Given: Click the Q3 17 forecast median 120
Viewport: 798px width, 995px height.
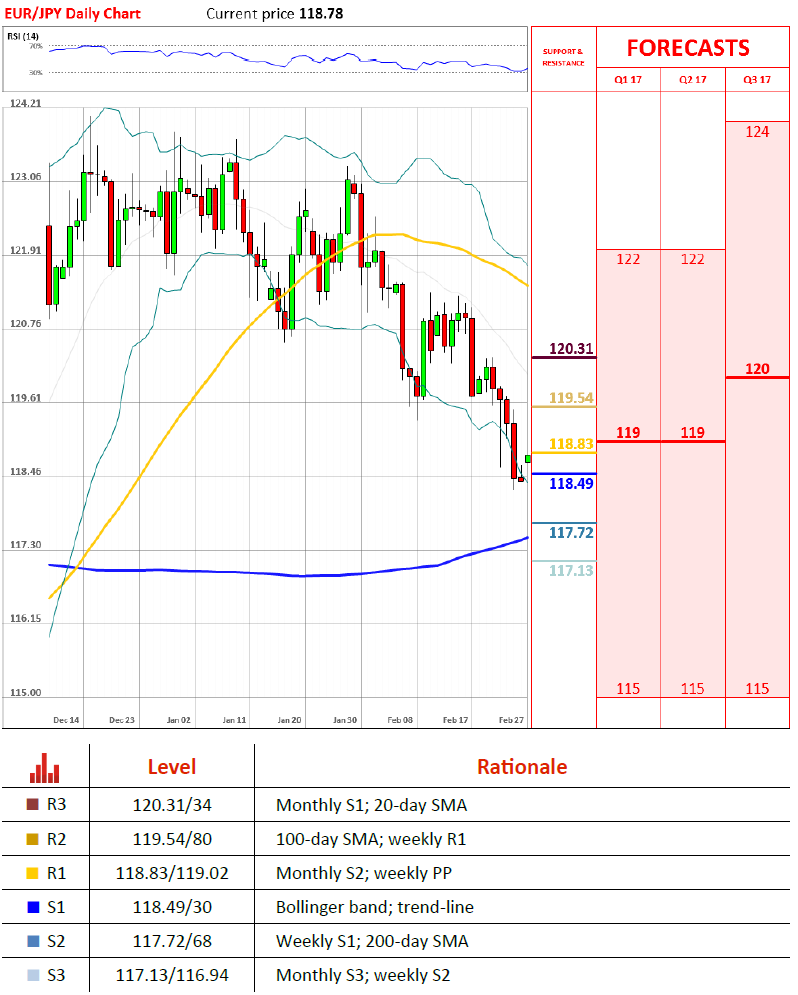Looking at the screenshot, I should (x=757, y=369).
